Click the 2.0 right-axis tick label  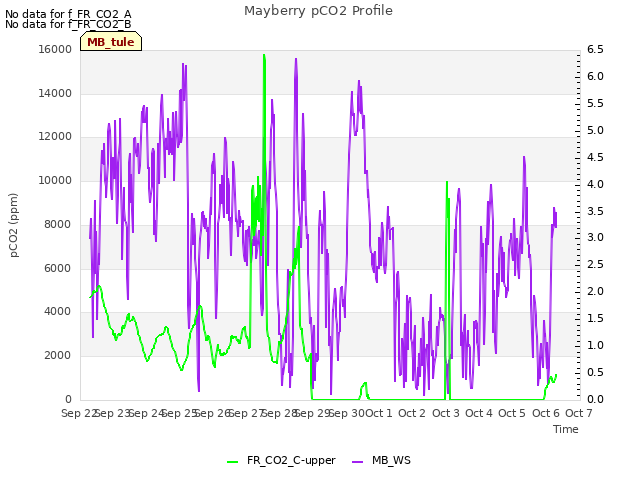(x=595, y=291)
